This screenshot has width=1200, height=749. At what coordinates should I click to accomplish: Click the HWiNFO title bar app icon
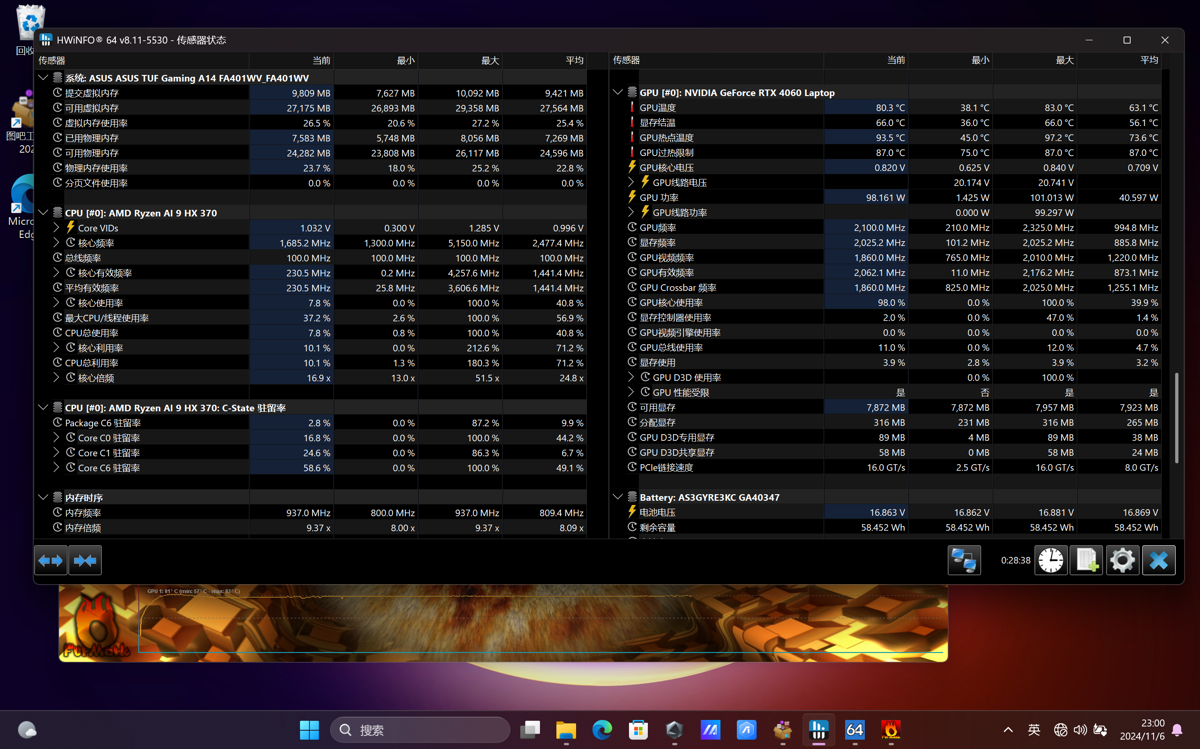pos(46,40)
